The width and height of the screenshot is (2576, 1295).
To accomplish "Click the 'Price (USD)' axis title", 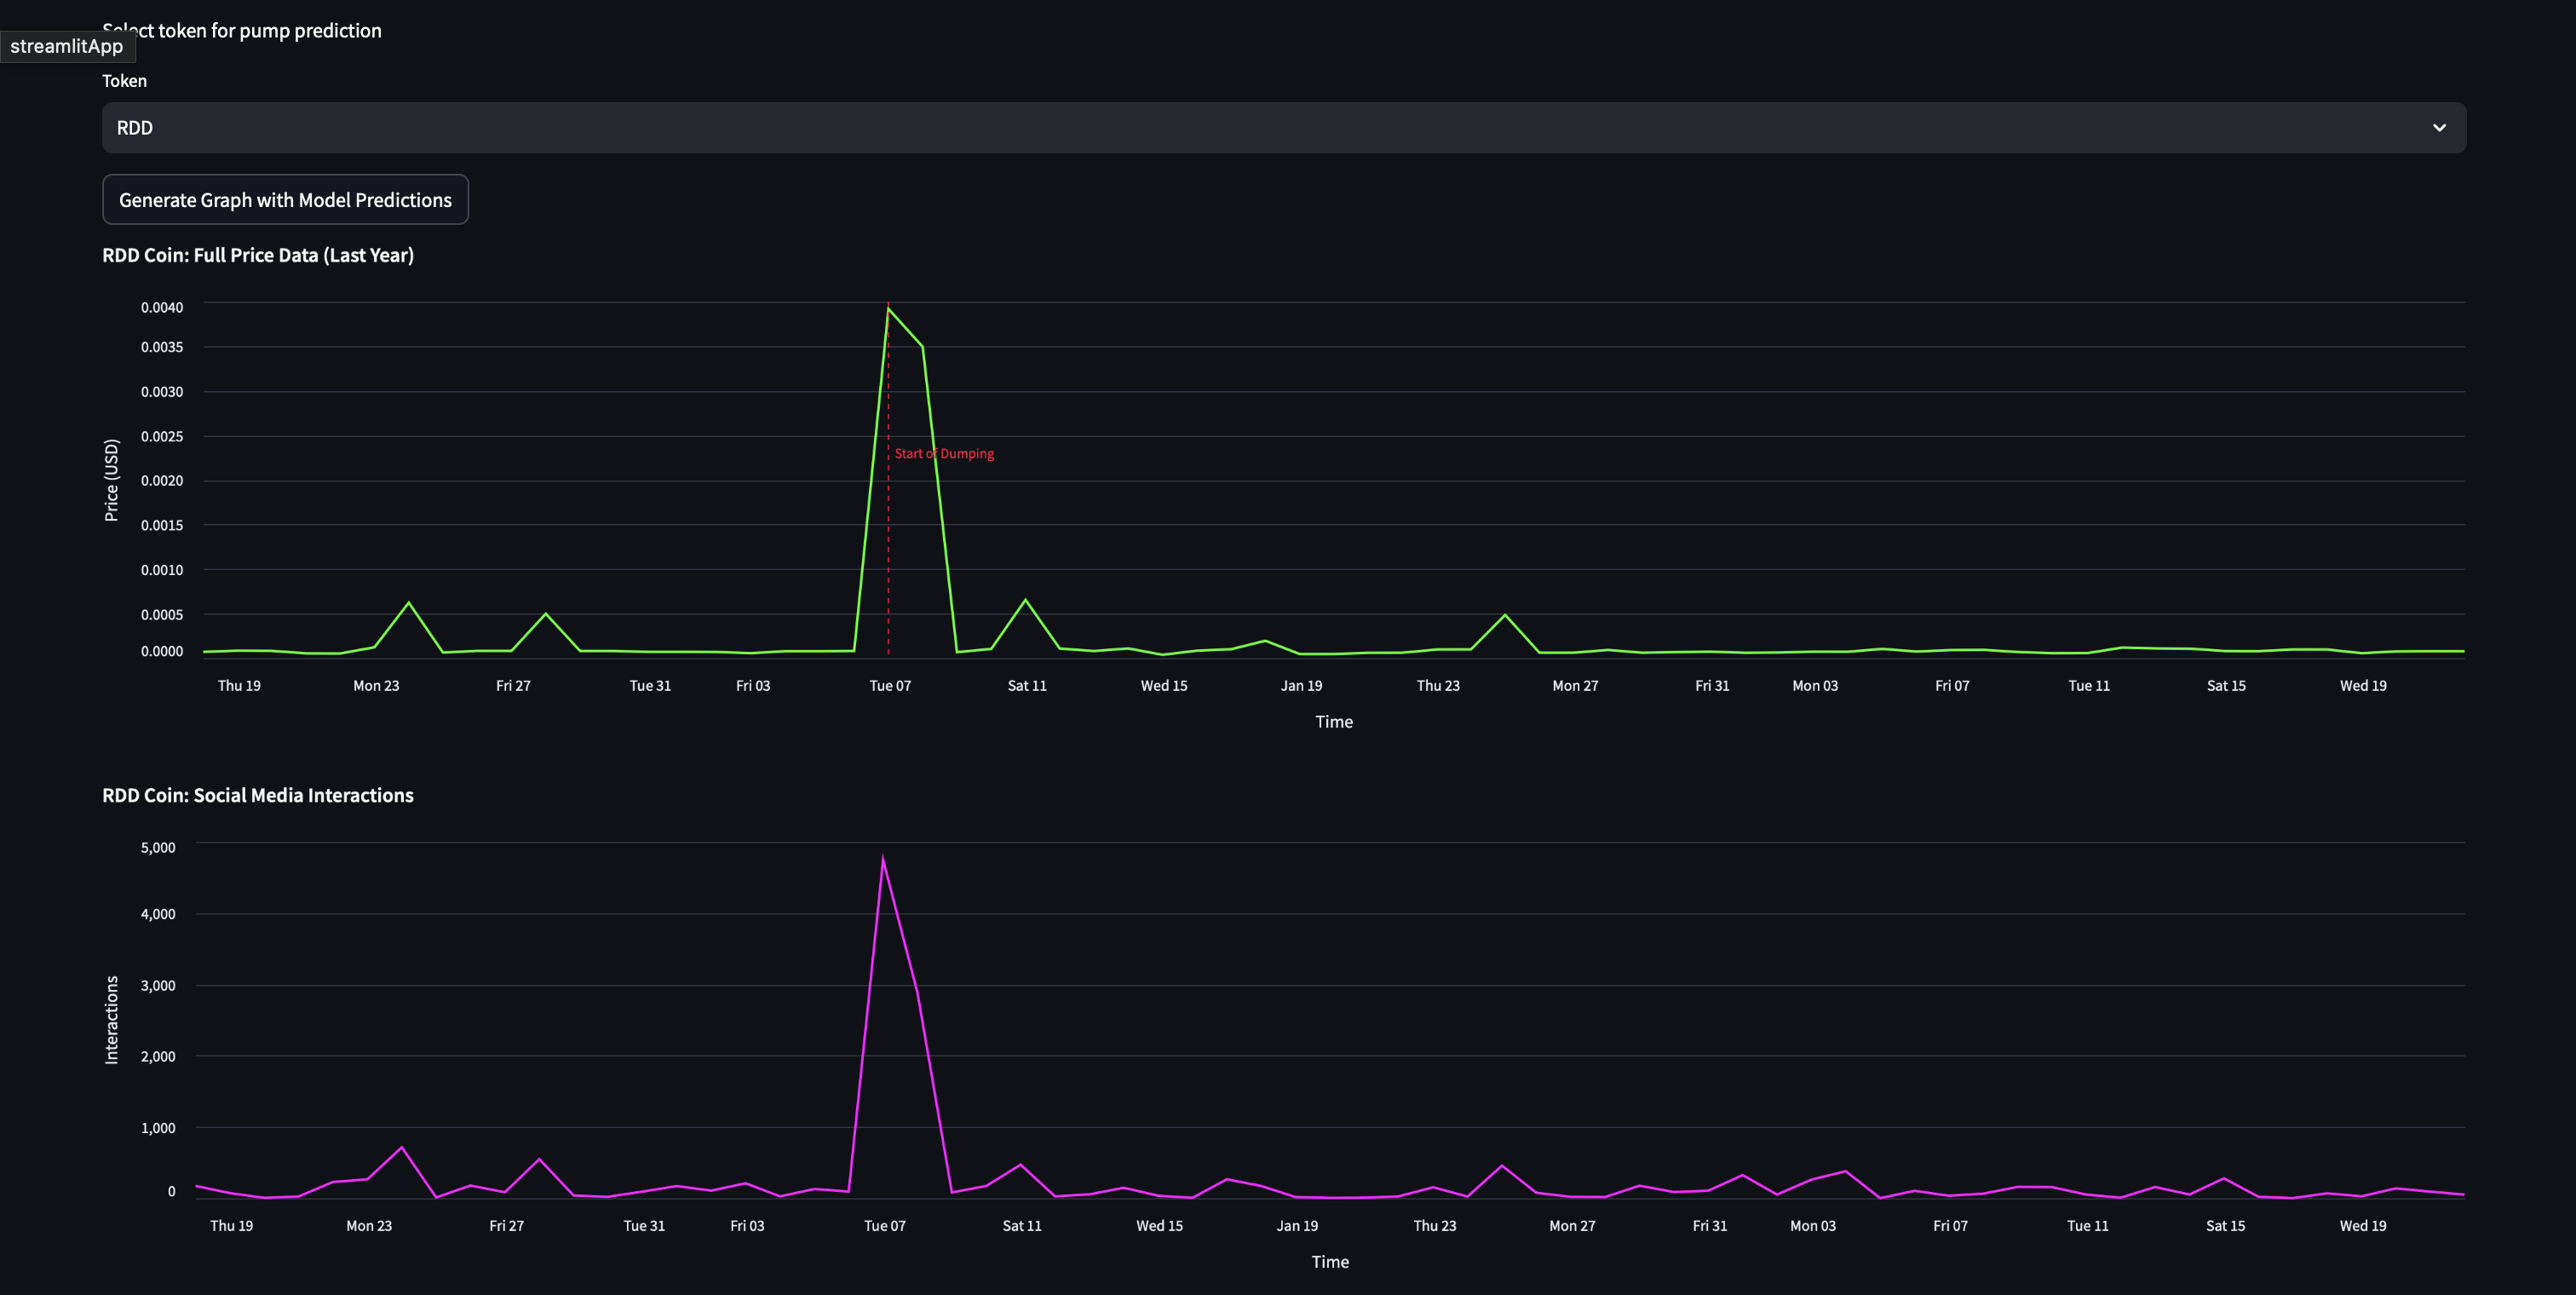I will (111, 480).
